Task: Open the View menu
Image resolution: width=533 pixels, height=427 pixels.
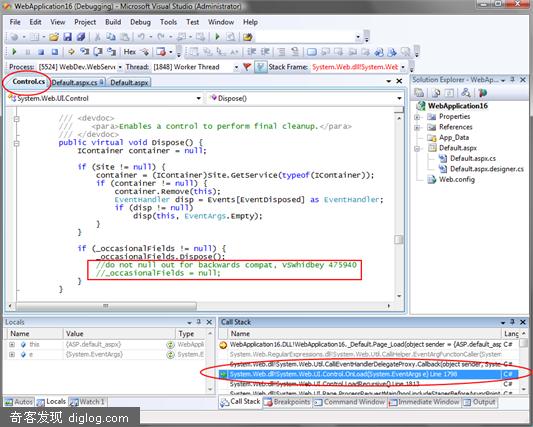Action: (x=57, y=22)
